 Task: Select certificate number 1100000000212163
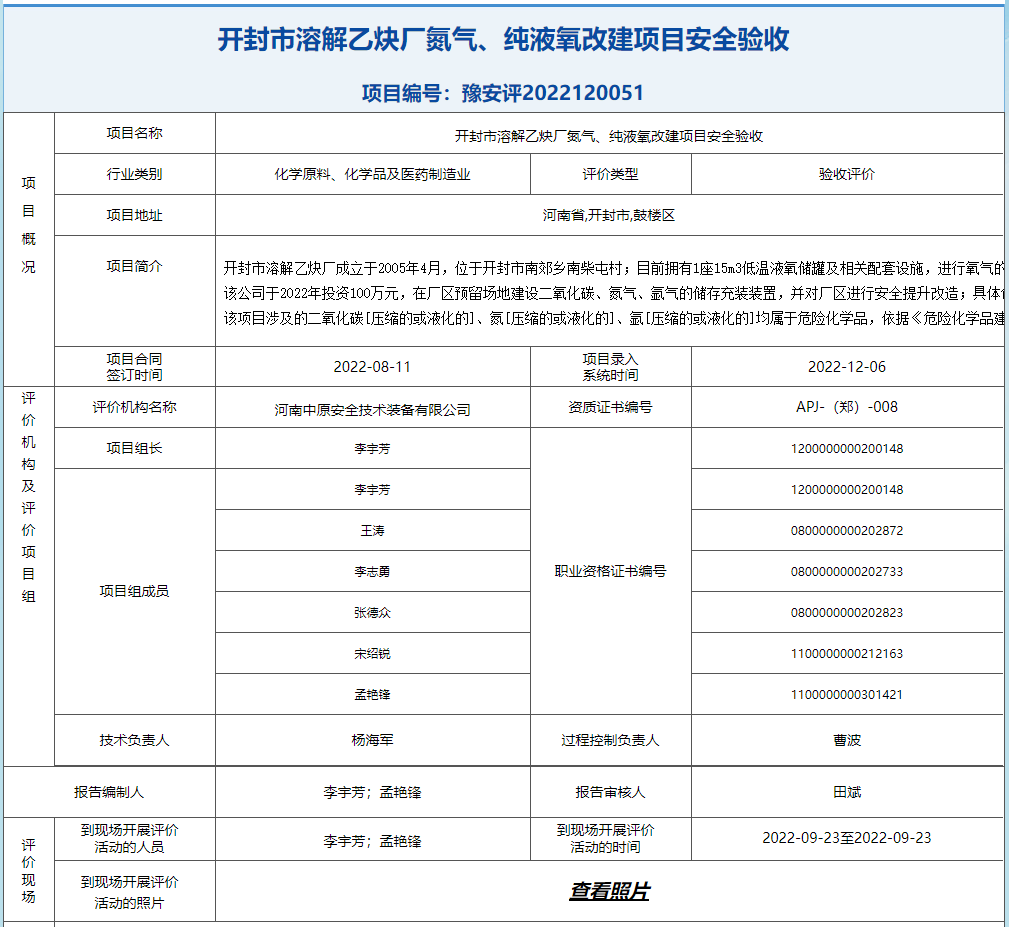[847, 654]
